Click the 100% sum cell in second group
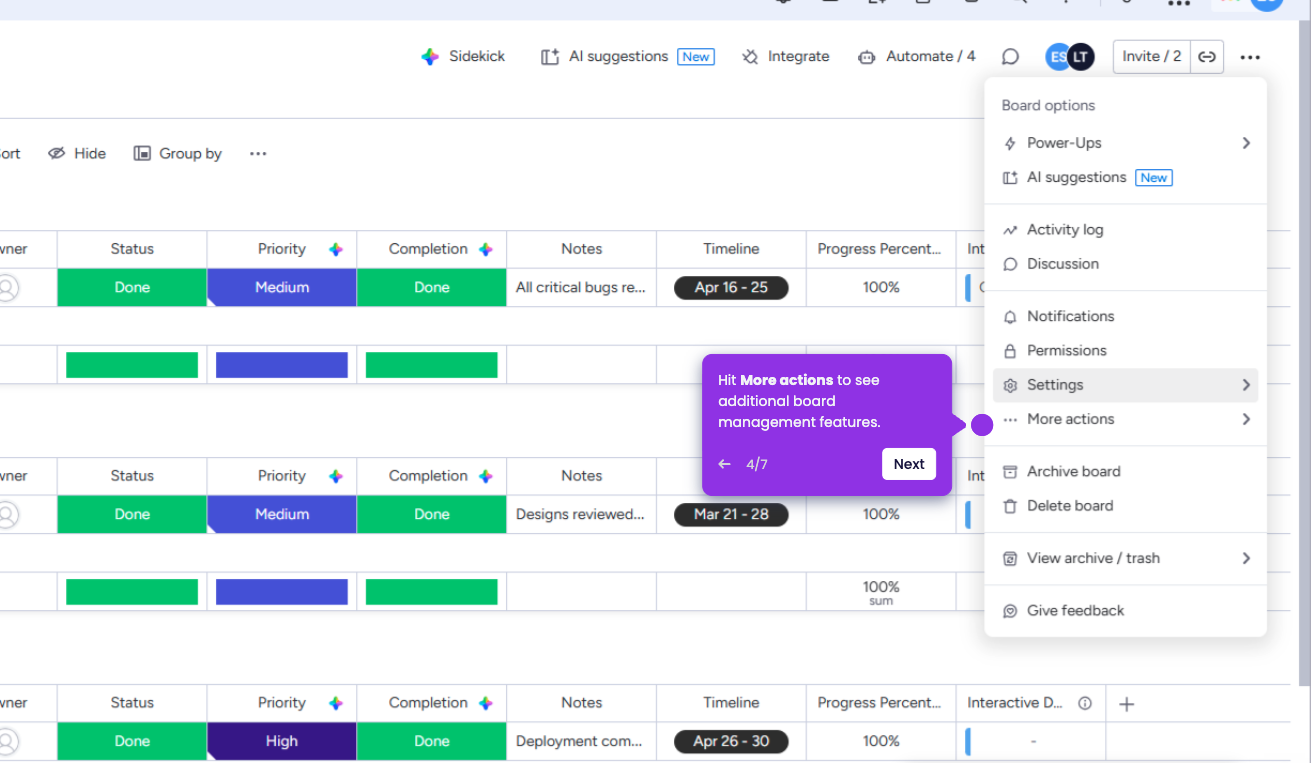Screen dimensions: 1311x763 click(881, 592)
